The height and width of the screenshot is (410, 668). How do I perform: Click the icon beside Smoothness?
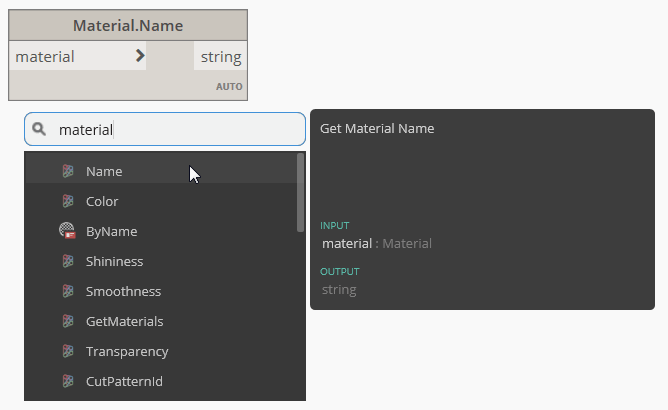[x=68, y=291]
